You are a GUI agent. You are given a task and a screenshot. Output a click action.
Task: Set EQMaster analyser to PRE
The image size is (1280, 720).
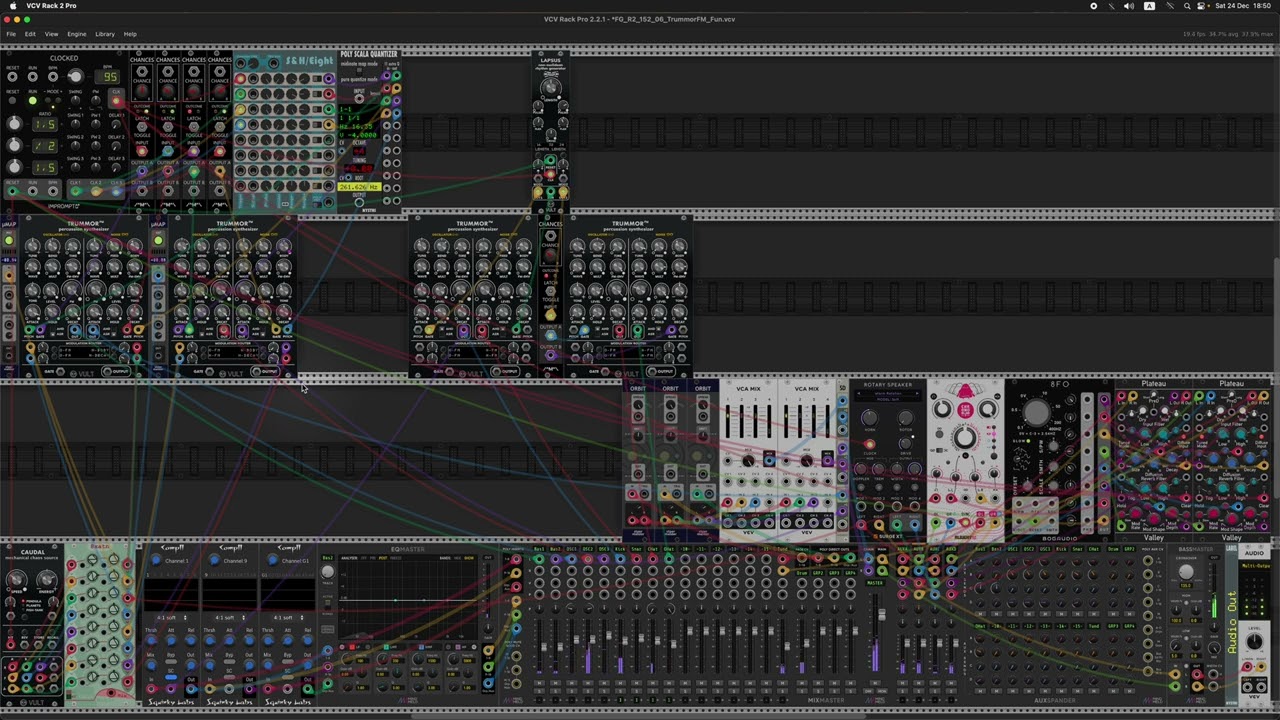click(373, 558)
